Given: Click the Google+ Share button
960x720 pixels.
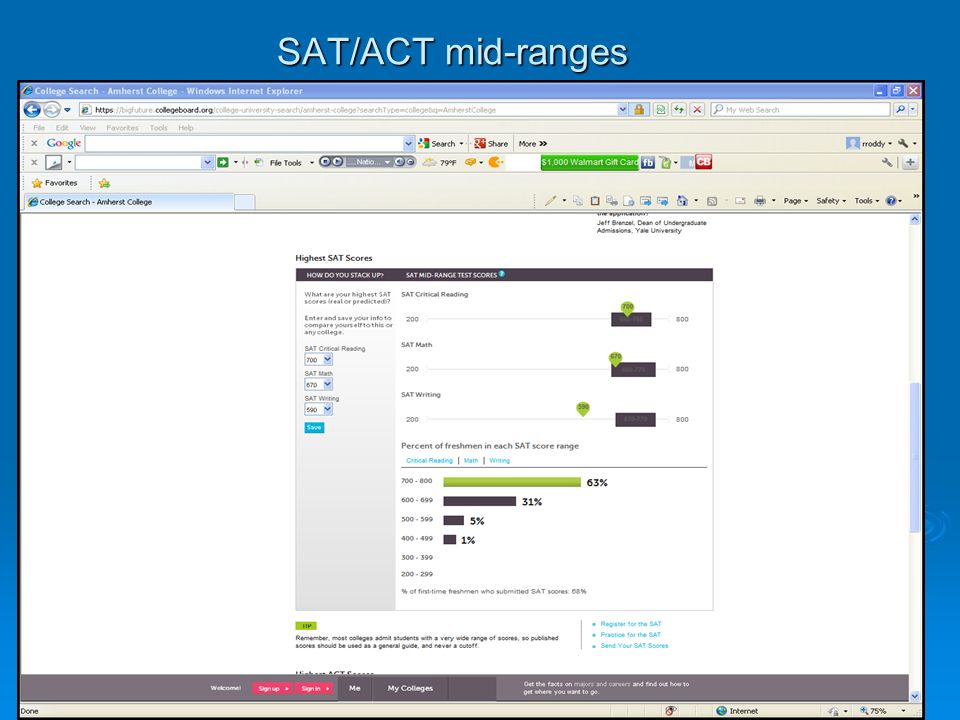Looking at the screenshot, I should (x=491, y=143).
